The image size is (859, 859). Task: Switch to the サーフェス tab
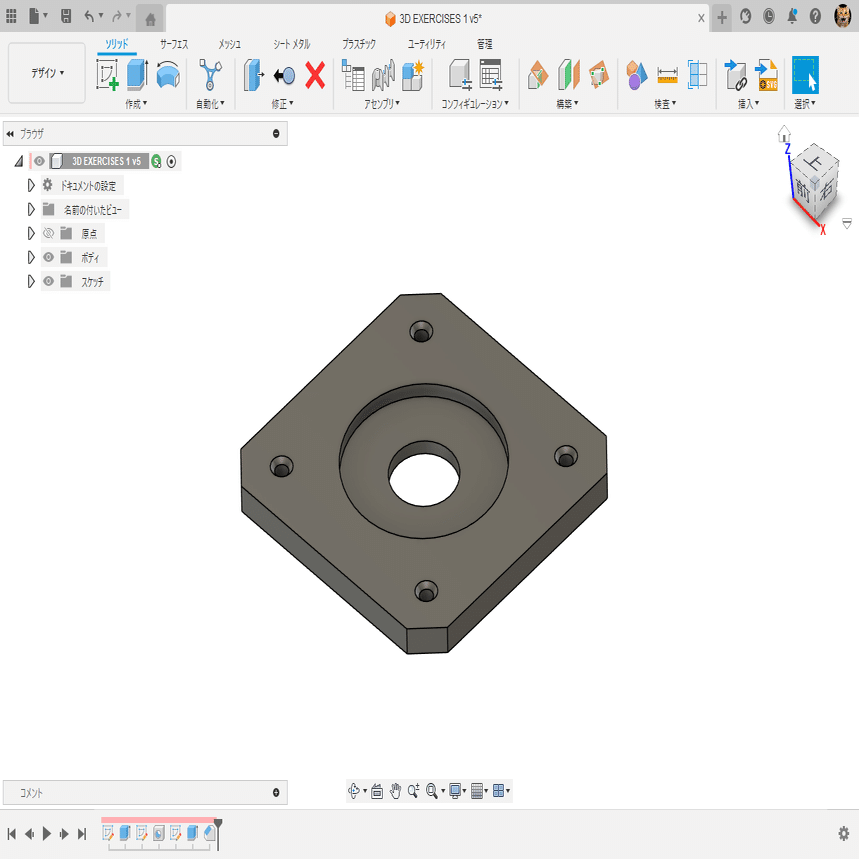point(174,44)
